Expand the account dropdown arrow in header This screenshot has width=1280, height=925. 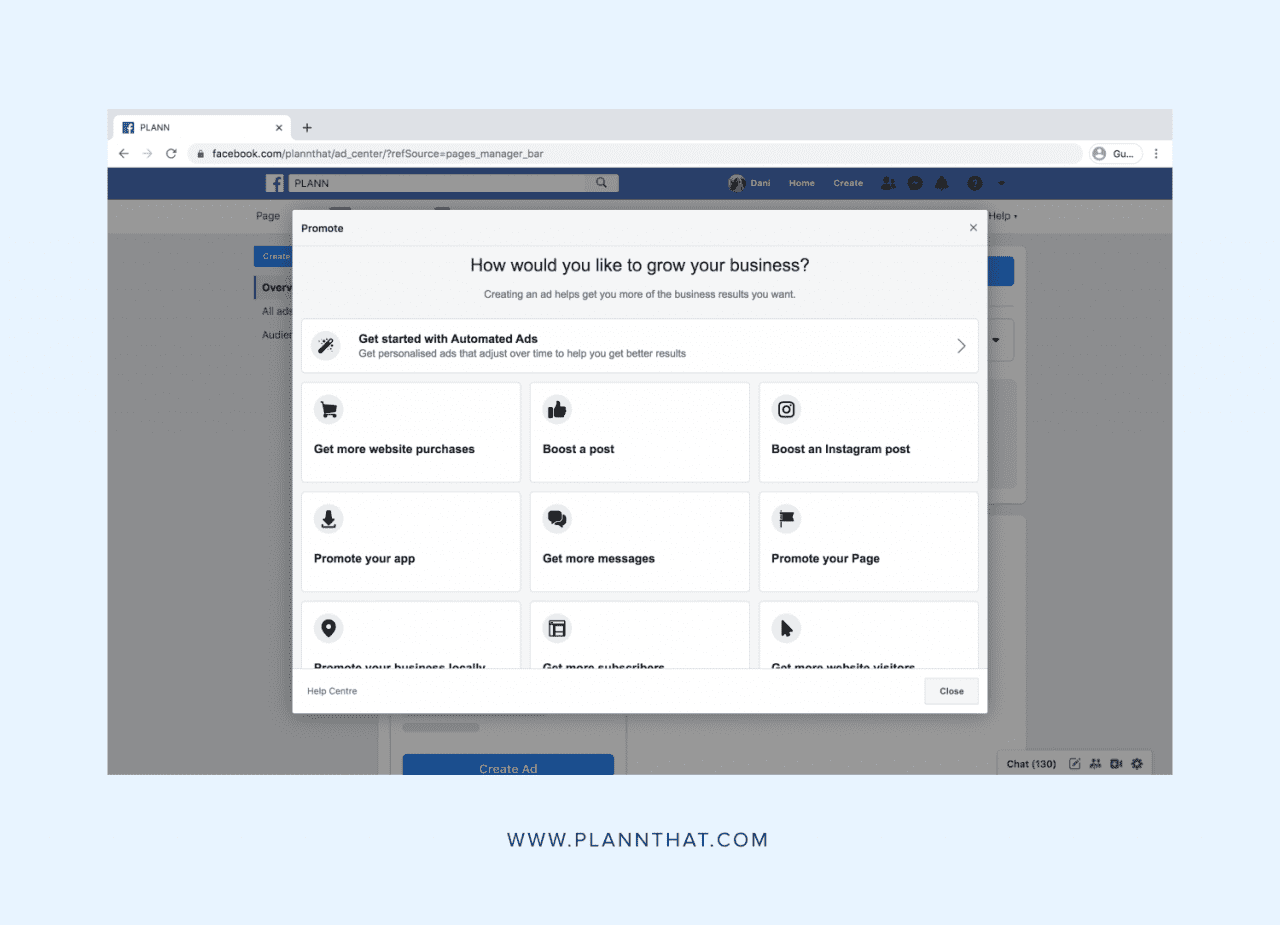1002,183
